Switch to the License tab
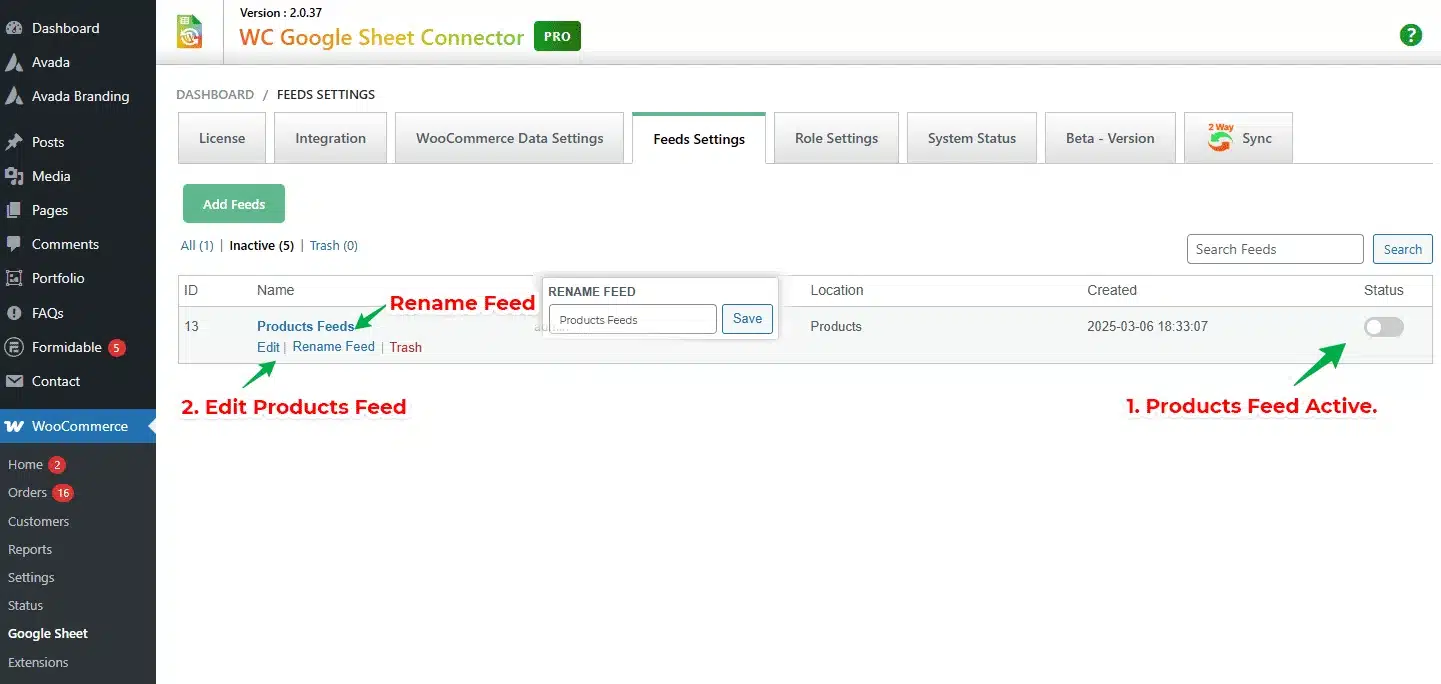 click(221, 138)
